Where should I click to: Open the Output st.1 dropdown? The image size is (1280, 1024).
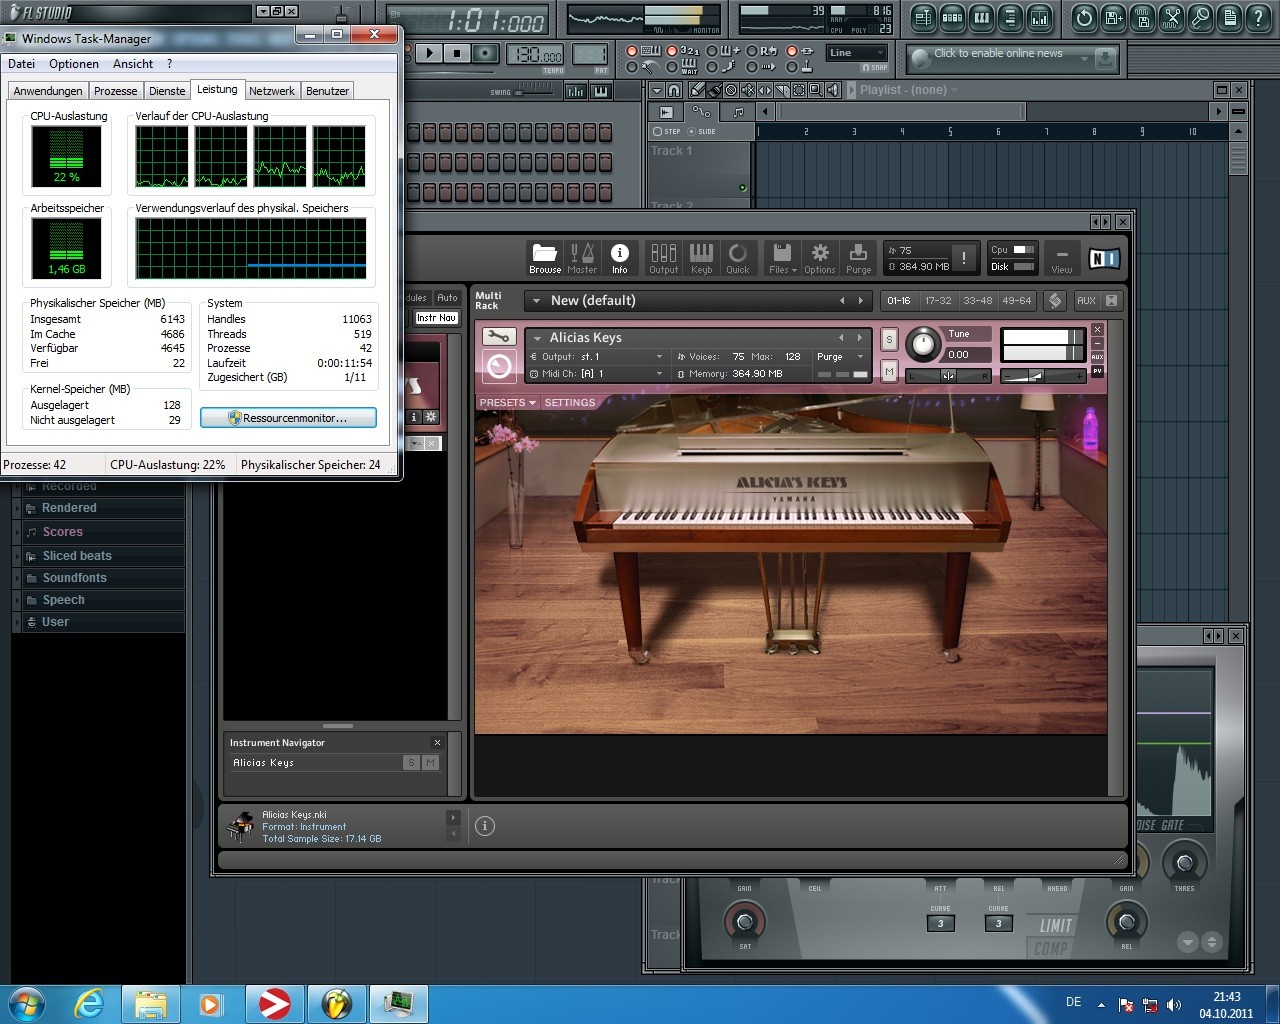(597, 357)
